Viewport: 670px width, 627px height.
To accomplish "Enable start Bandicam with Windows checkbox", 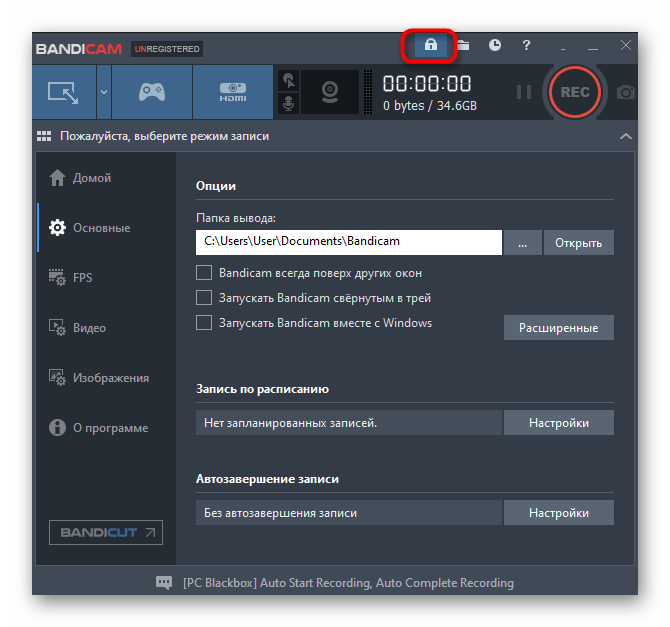I will (204, 323).
